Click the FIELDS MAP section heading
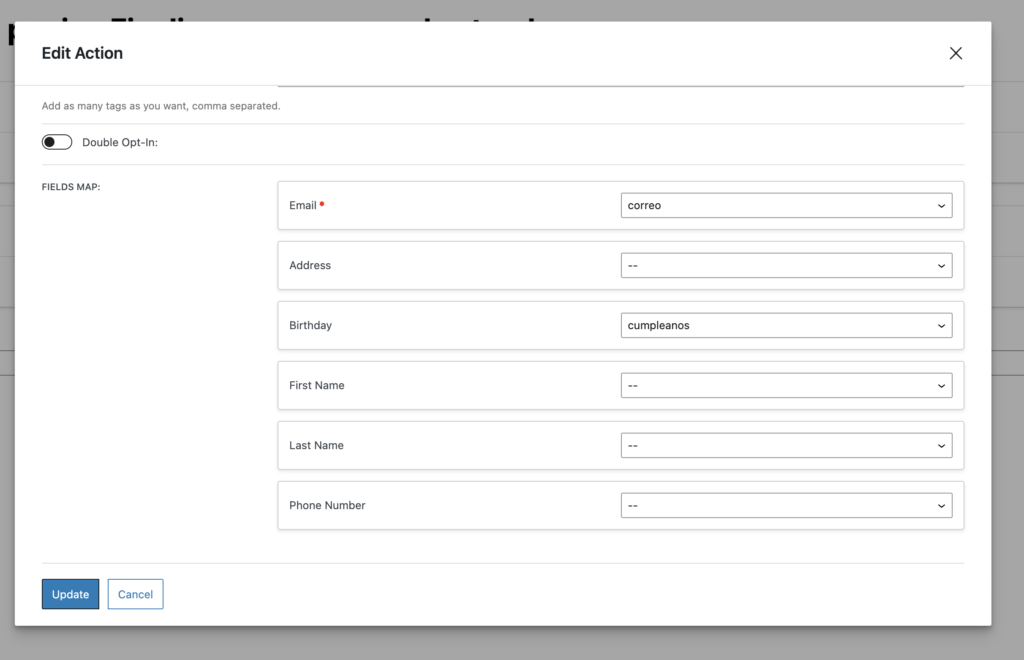The width and height of the screenshot is (1024, 660). [71, 187]
